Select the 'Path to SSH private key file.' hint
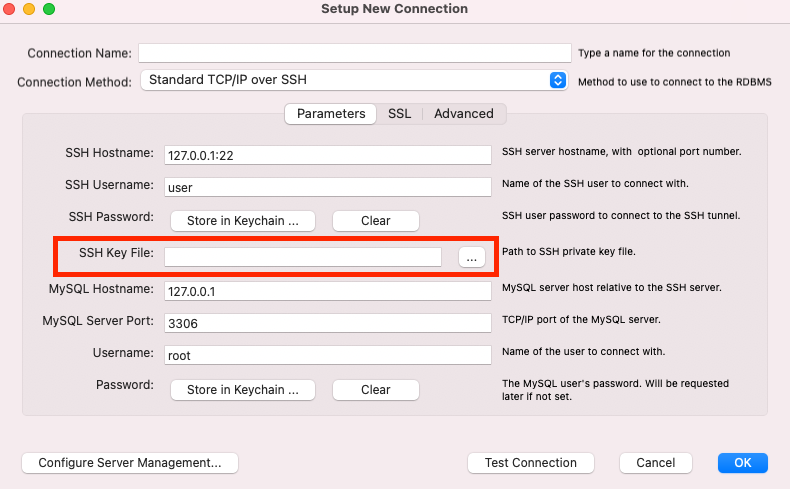The image size is (790, 489). coord(568,251)
